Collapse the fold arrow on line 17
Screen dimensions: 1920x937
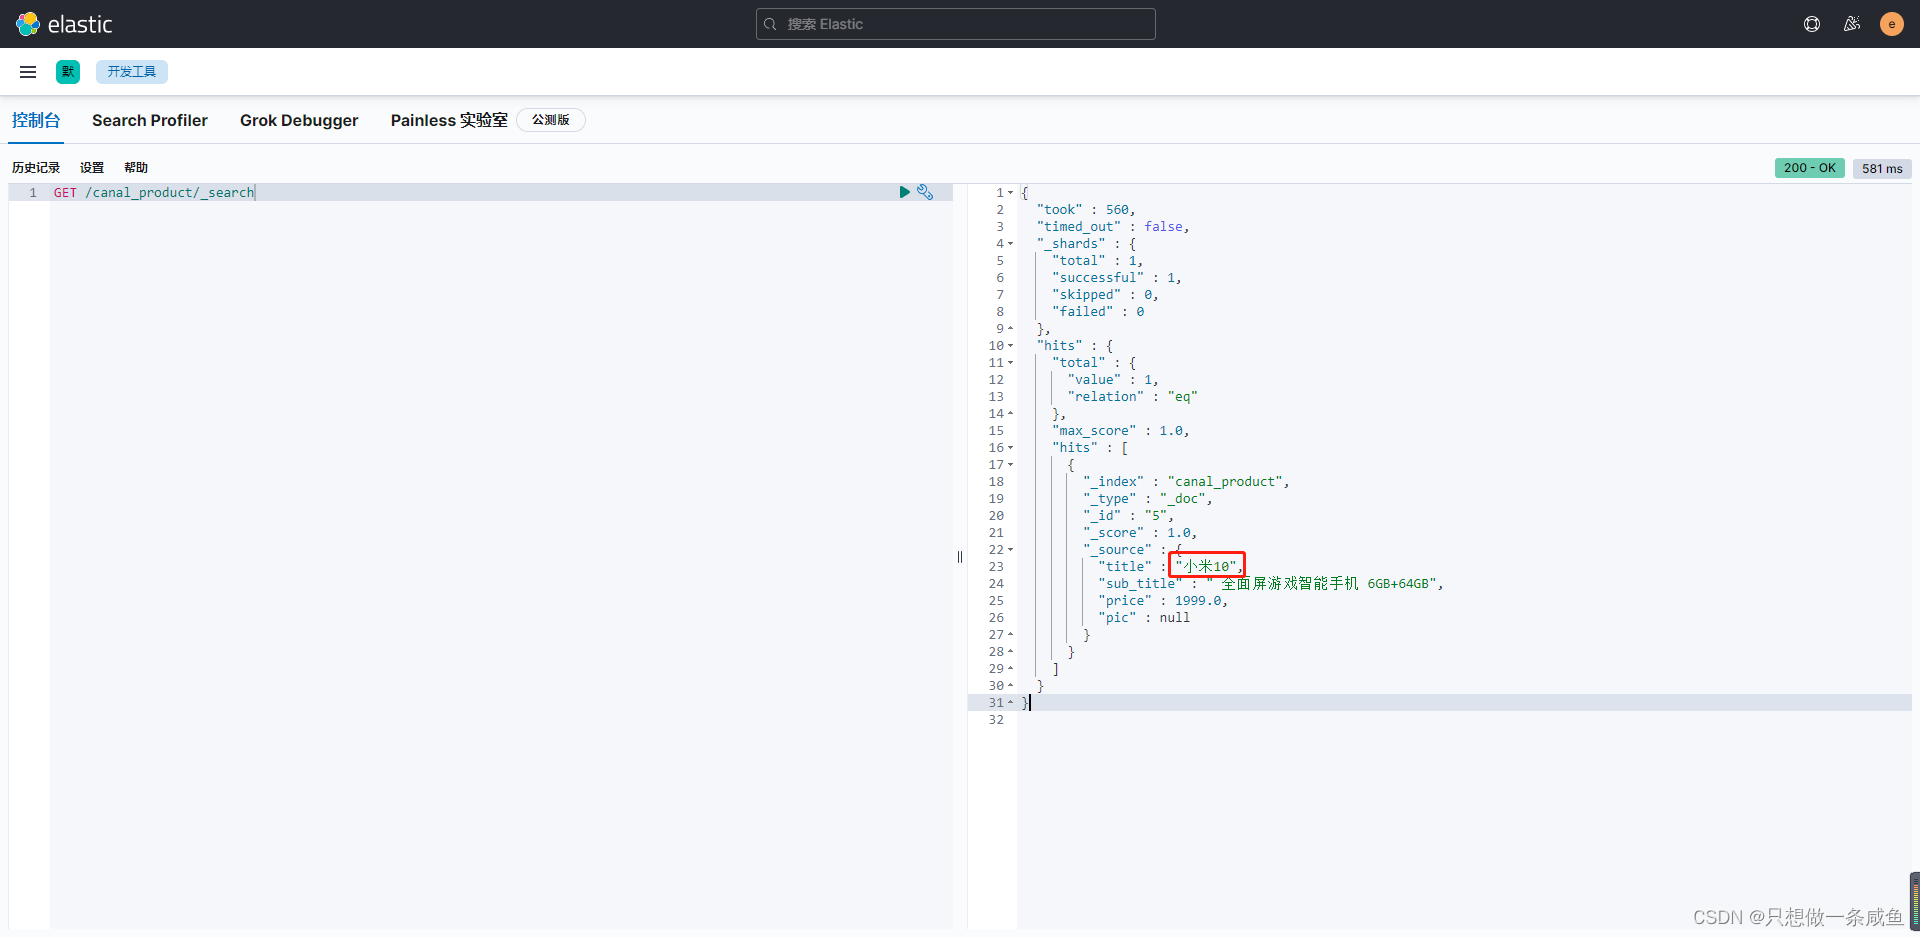point(1011,465)
